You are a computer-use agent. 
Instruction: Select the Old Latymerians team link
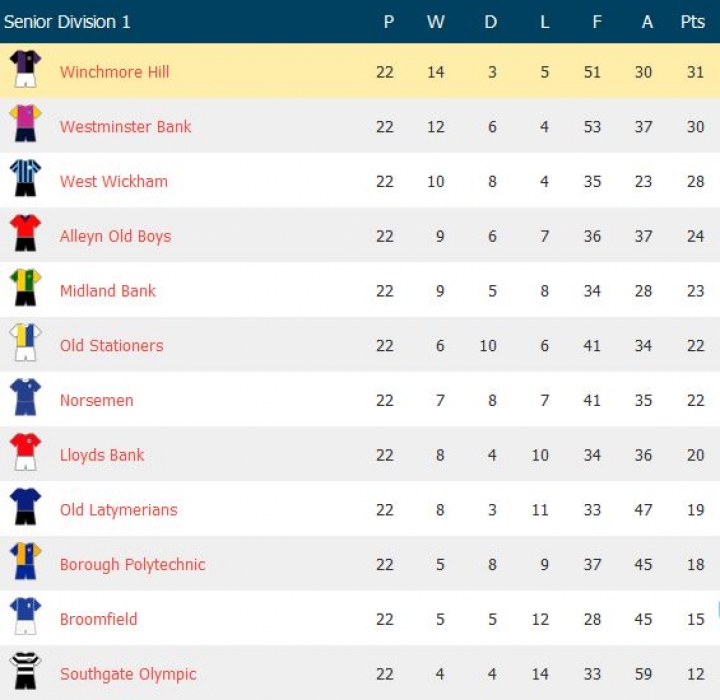[x=118, y=510]
